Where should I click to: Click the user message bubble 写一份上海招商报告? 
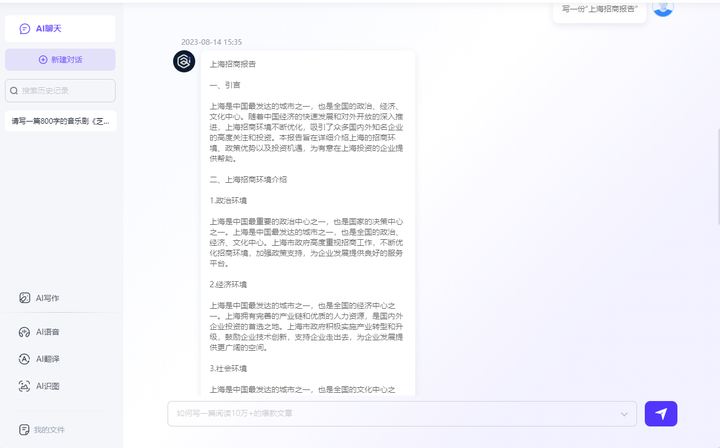point(599,9)
